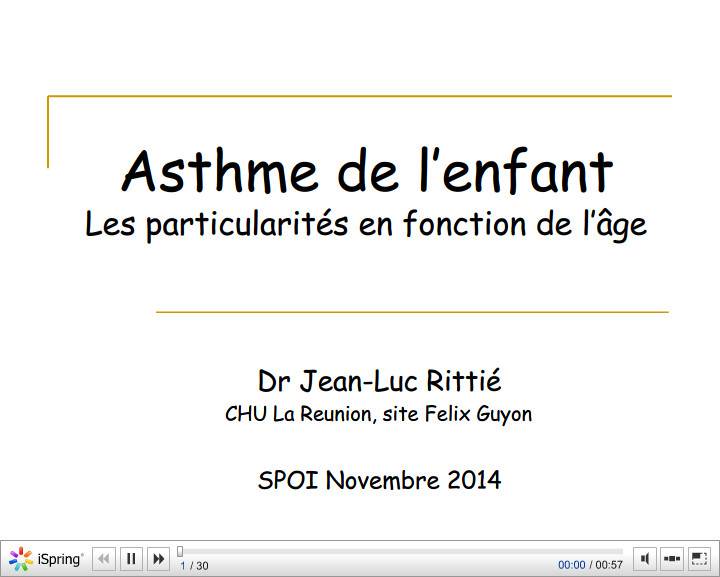
Task: Click the progress slider handle at the start
Action: 180,551
